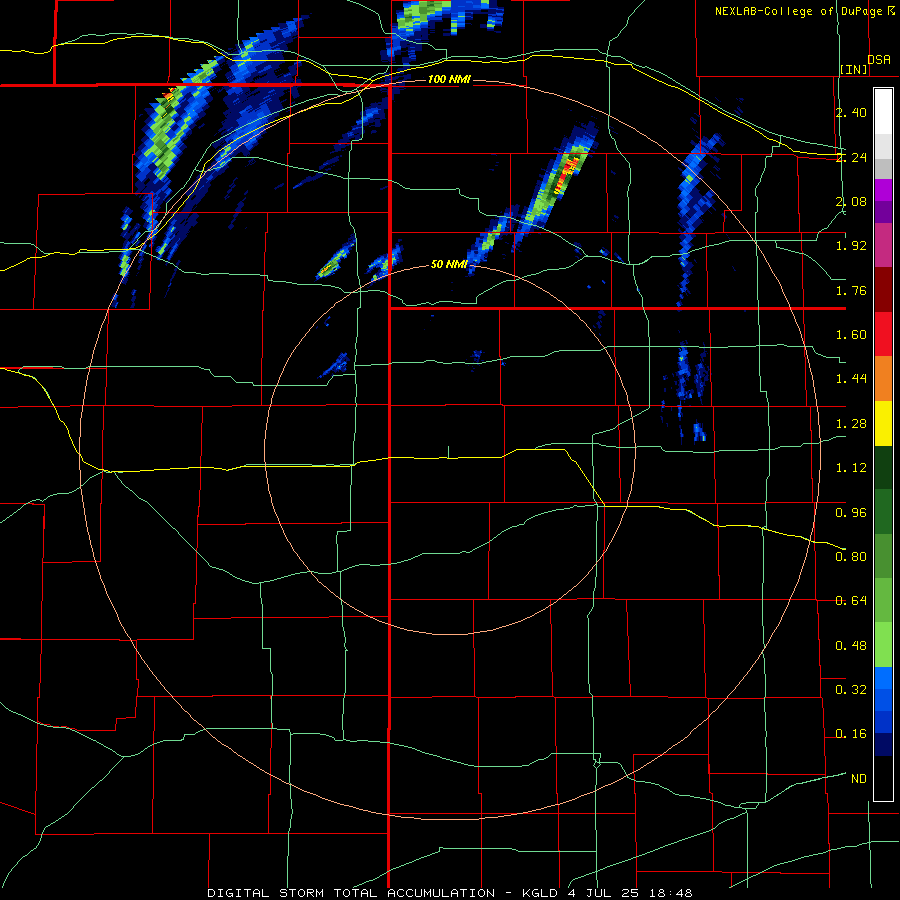Select the 1.28 legend value

pyautogui.click(x=851, y=424)
